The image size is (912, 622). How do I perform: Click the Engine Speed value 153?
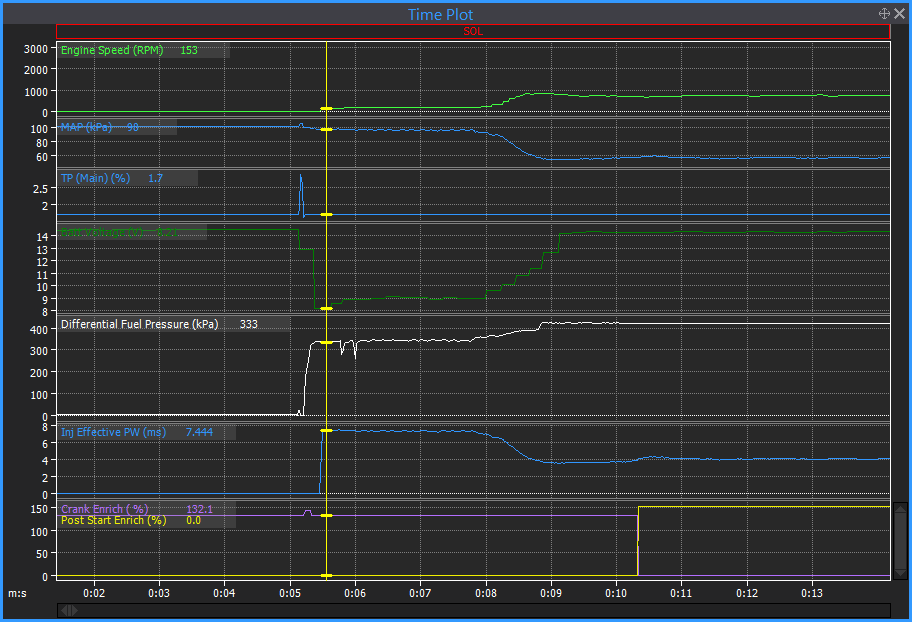189,50
